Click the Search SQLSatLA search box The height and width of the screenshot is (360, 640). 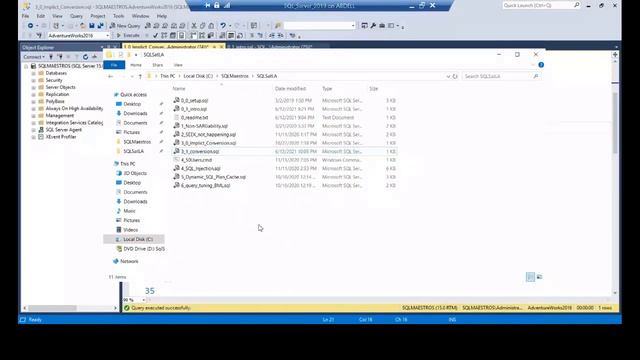click(x=501, y=76)
